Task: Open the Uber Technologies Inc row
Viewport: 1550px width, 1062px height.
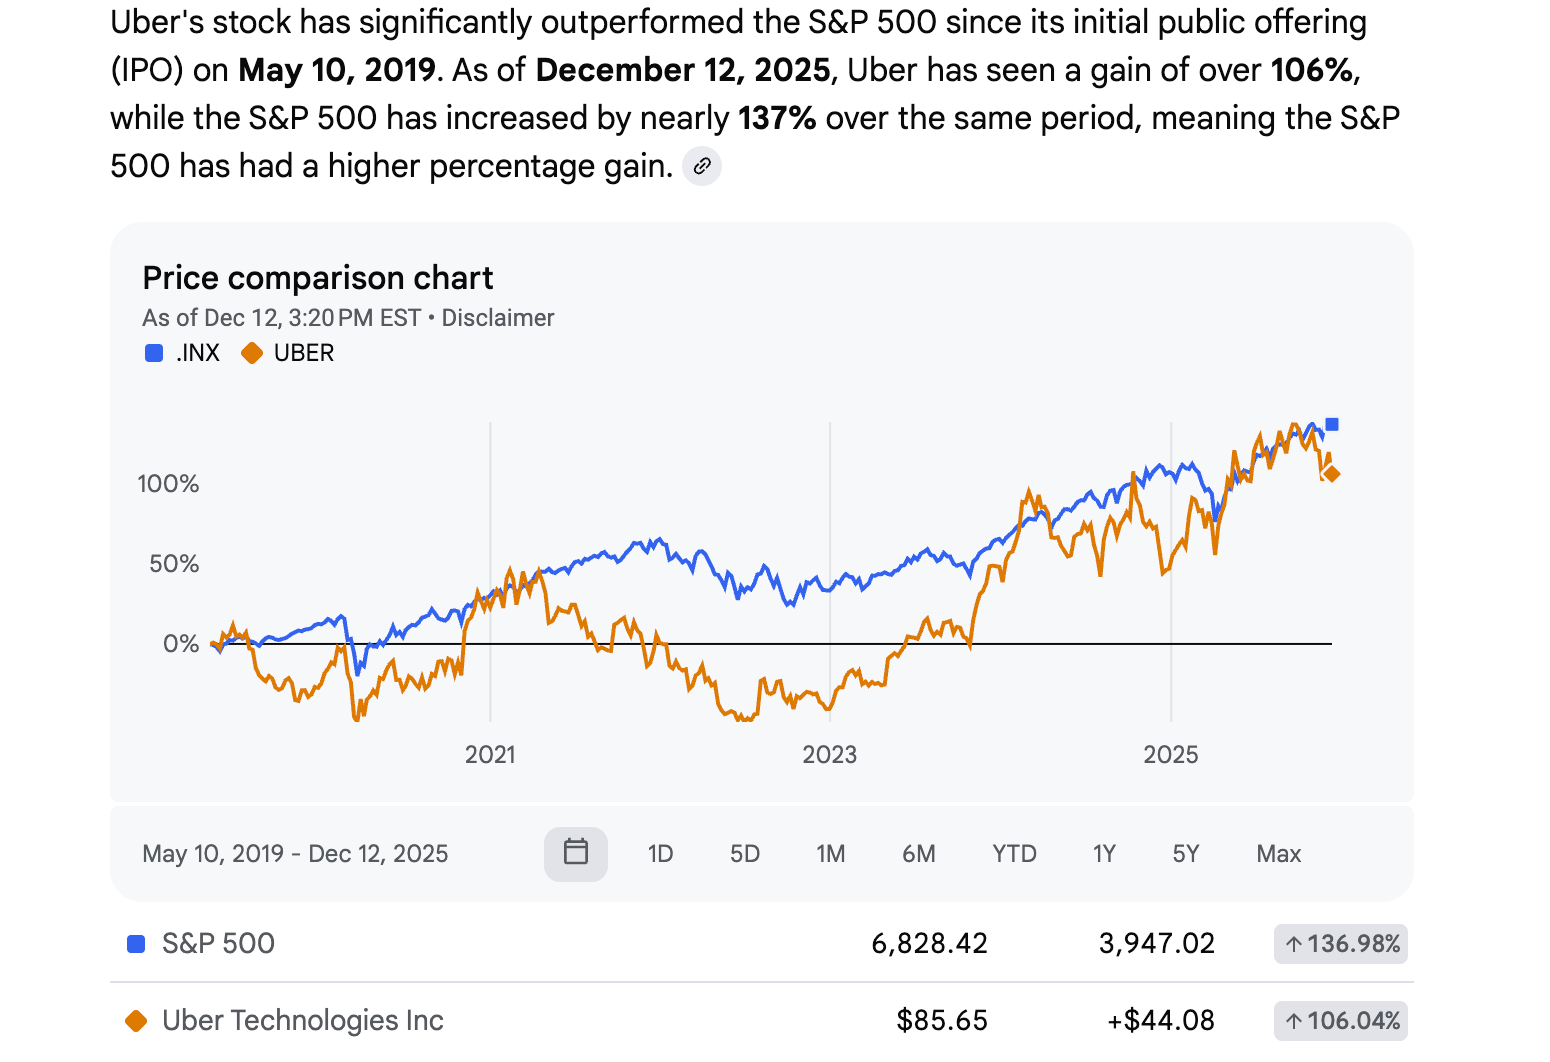Action: pos(302,1021)
